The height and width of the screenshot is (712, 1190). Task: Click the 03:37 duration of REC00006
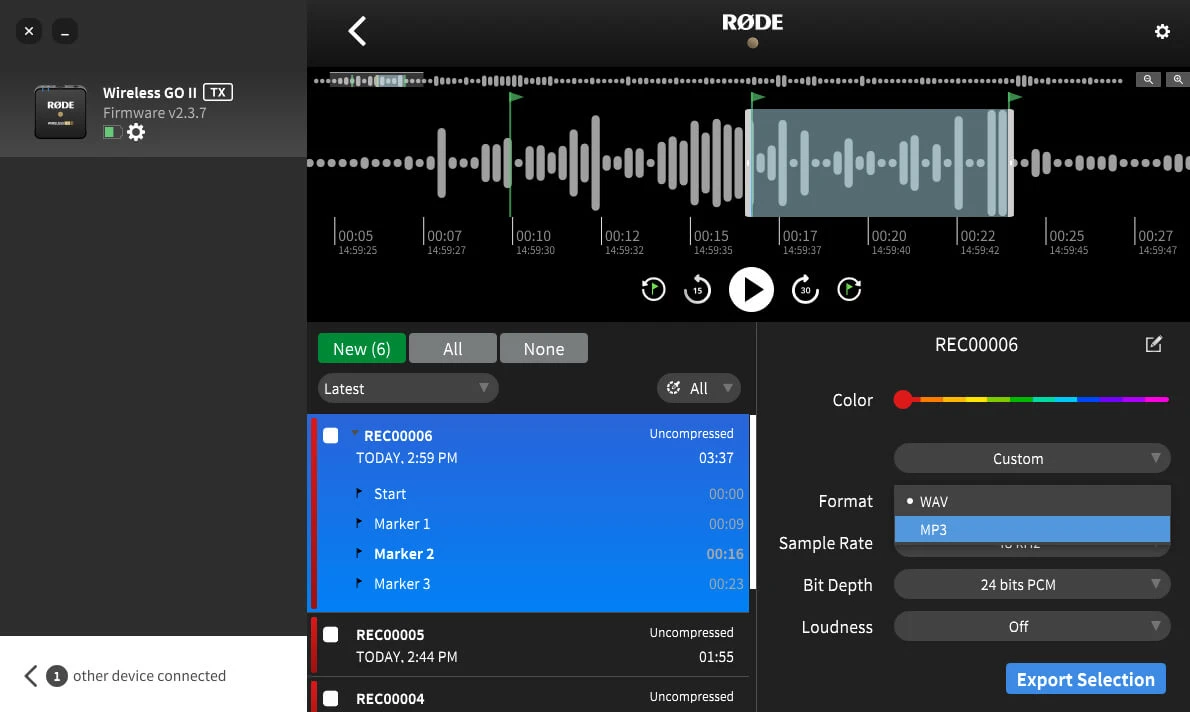(716, 458)
